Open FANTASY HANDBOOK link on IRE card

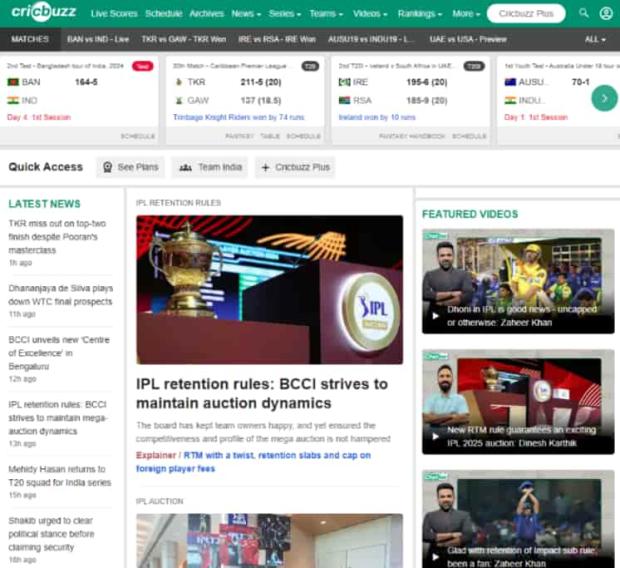[412, 136]
